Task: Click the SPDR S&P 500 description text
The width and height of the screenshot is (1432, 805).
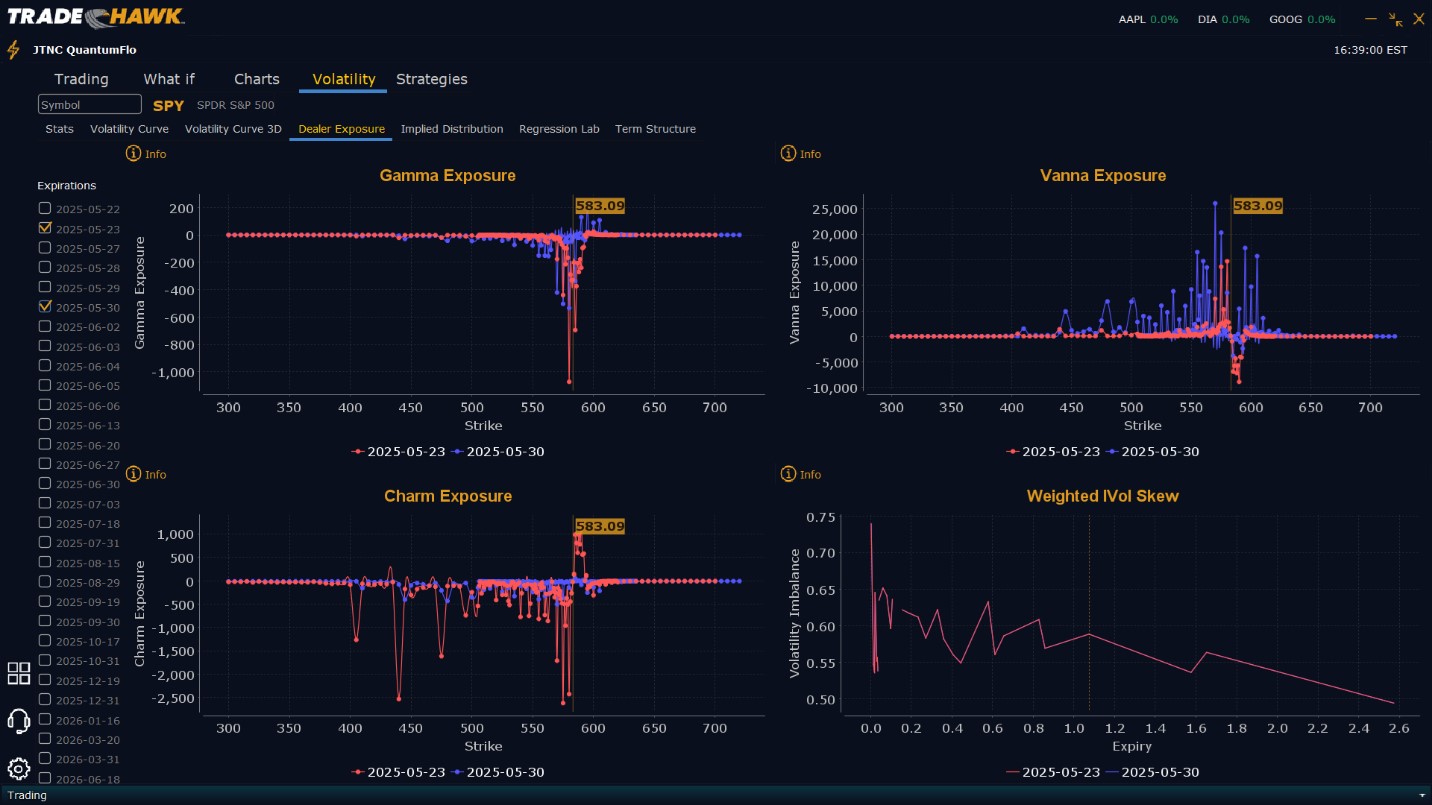Action: (x=235, y=105)
